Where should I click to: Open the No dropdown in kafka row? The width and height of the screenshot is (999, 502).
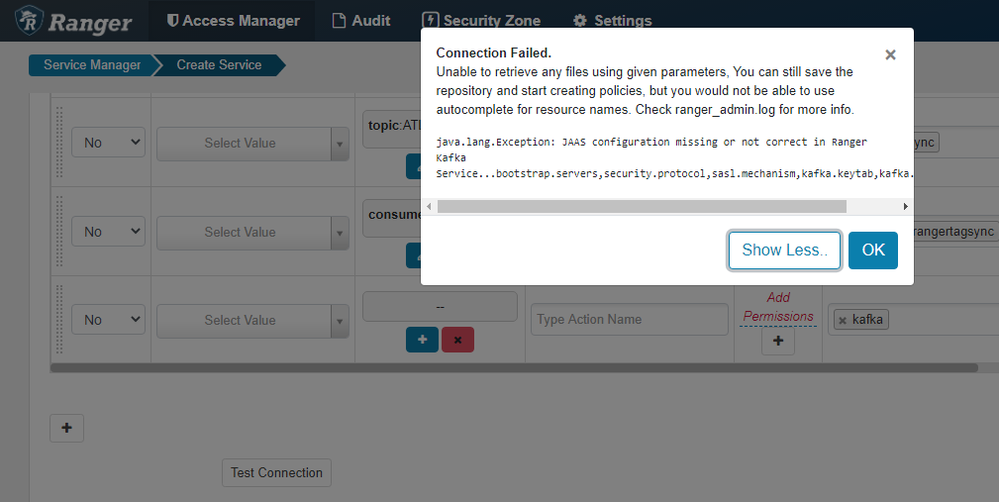coord(108,320)
